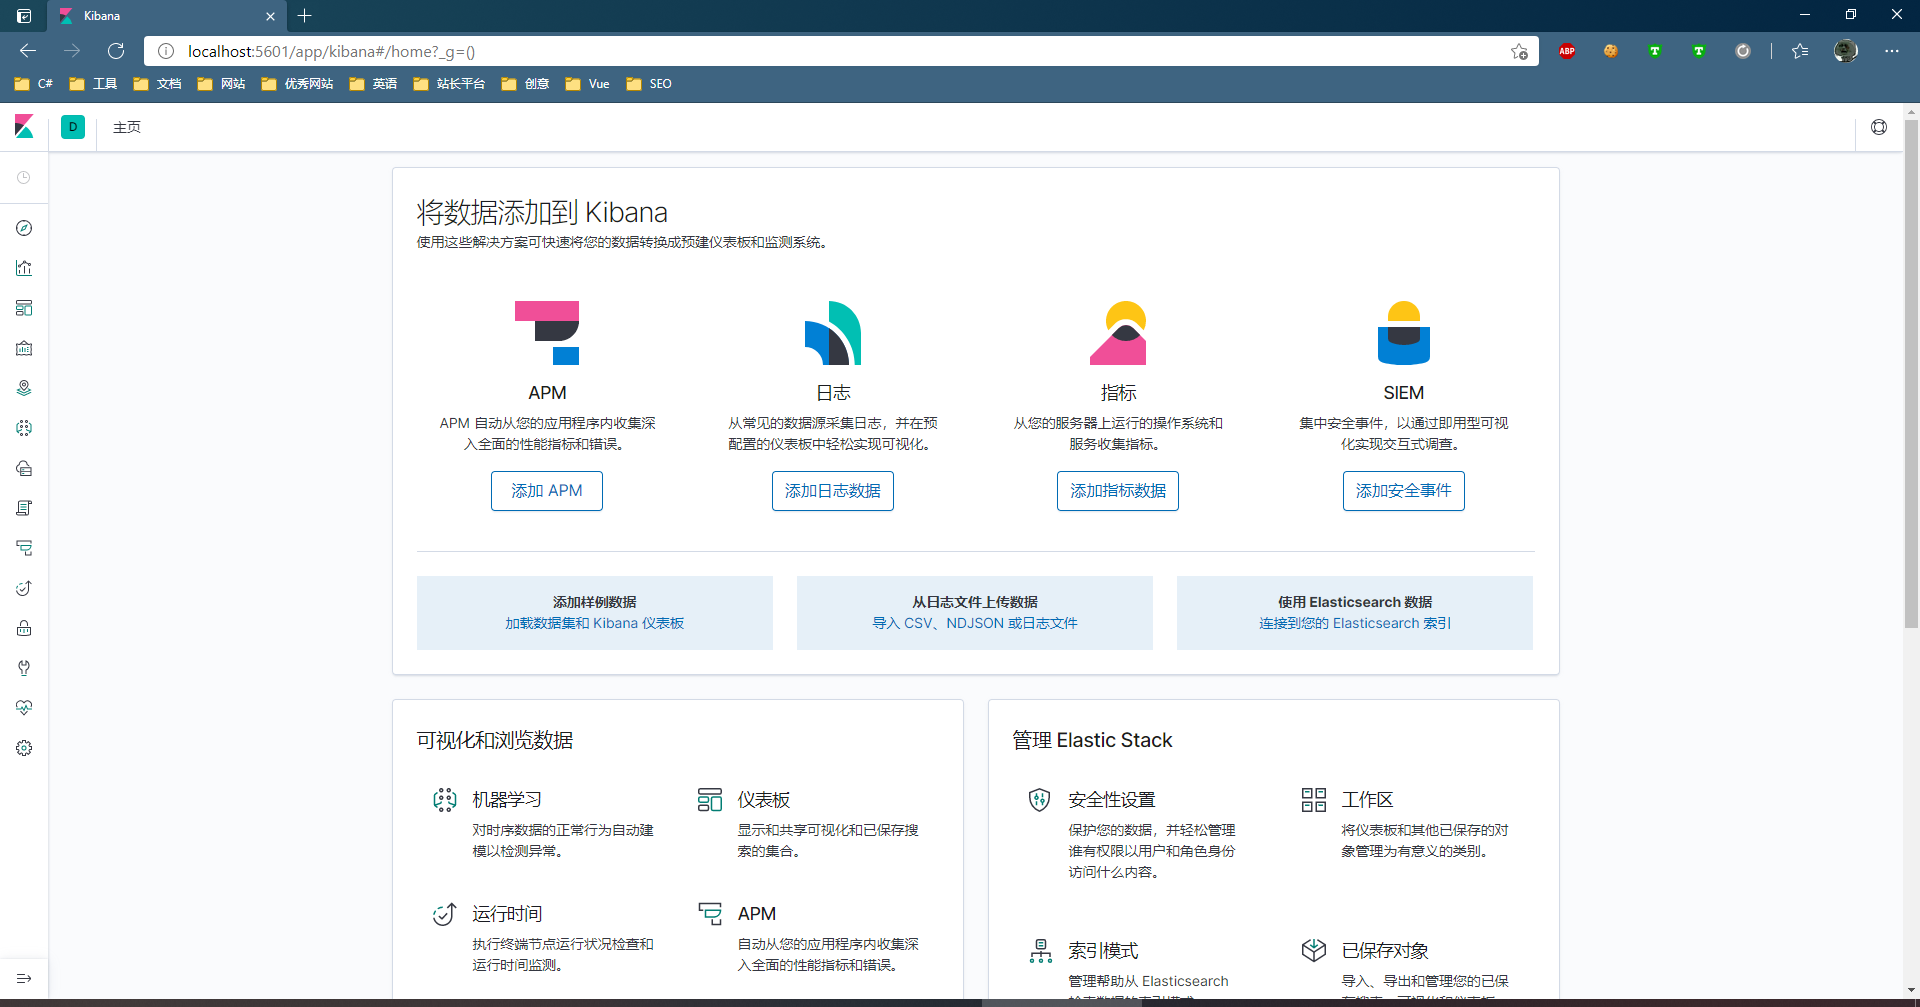Open Dashboard from the sidebar icon
The height and width of the screenshot is (1007, 1920).
coord(24,308)
